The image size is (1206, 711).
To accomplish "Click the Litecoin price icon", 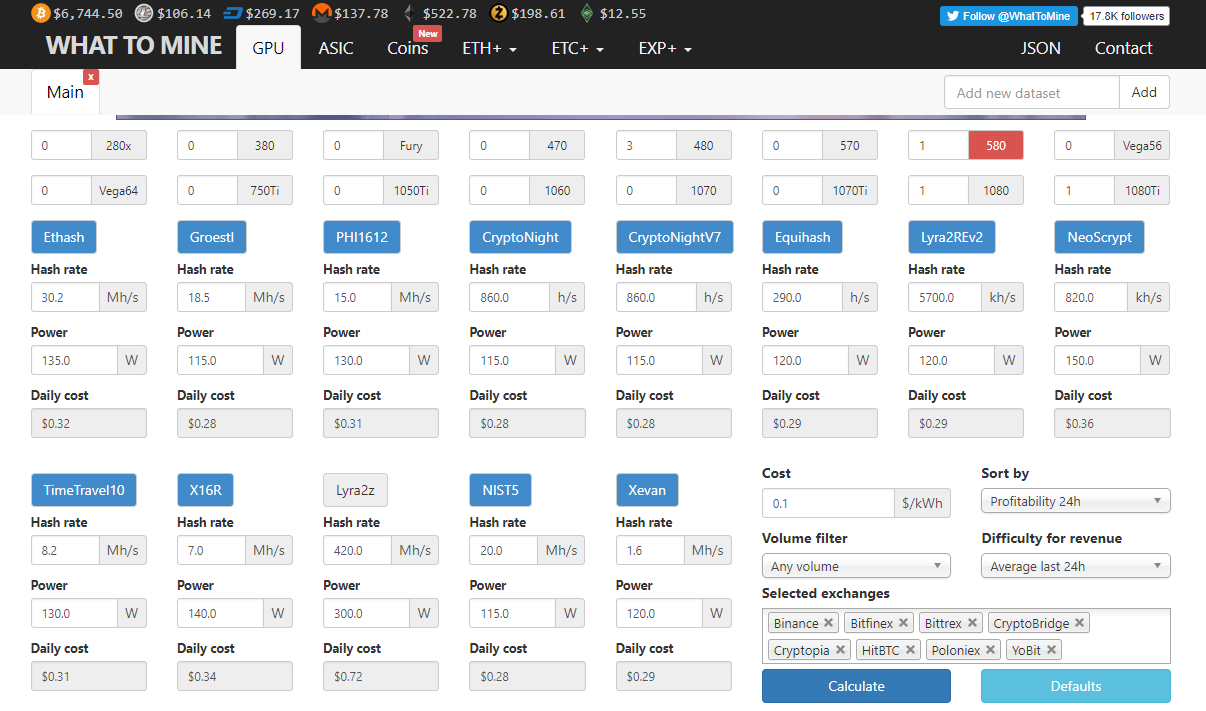I will (x=145, y=13).
